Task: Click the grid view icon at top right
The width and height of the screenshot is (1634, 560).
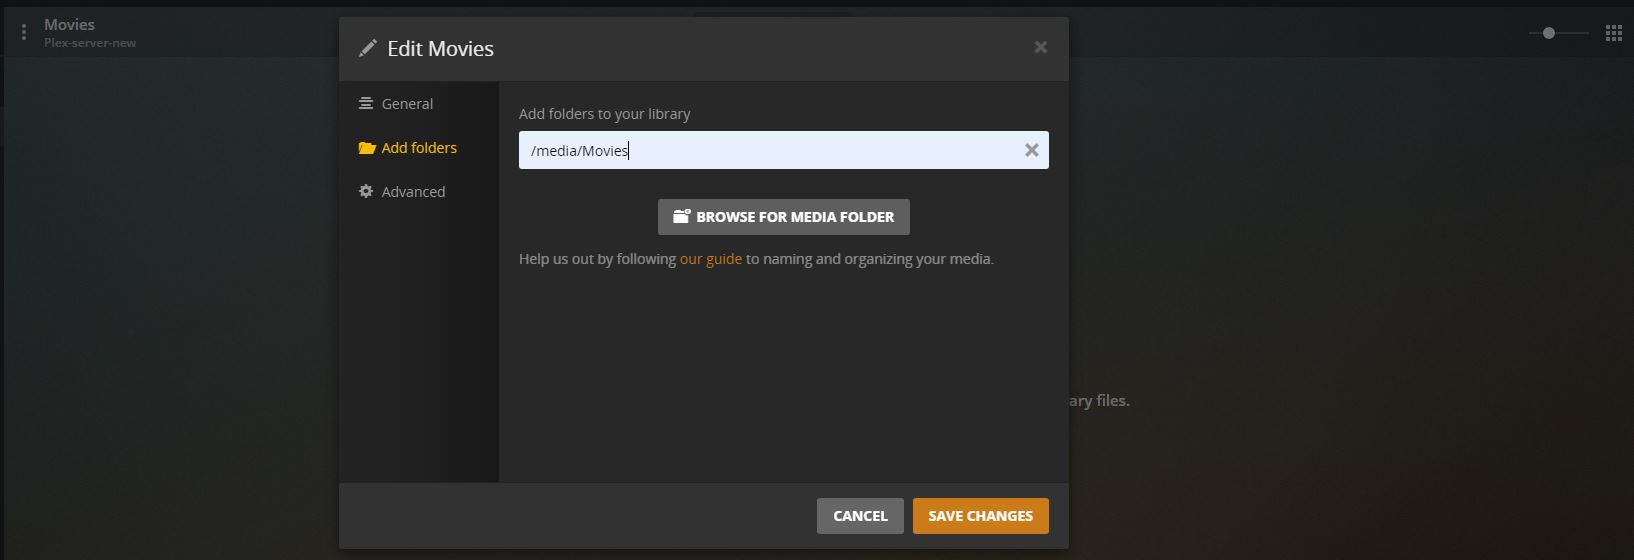Action: tap(1613, 33)
